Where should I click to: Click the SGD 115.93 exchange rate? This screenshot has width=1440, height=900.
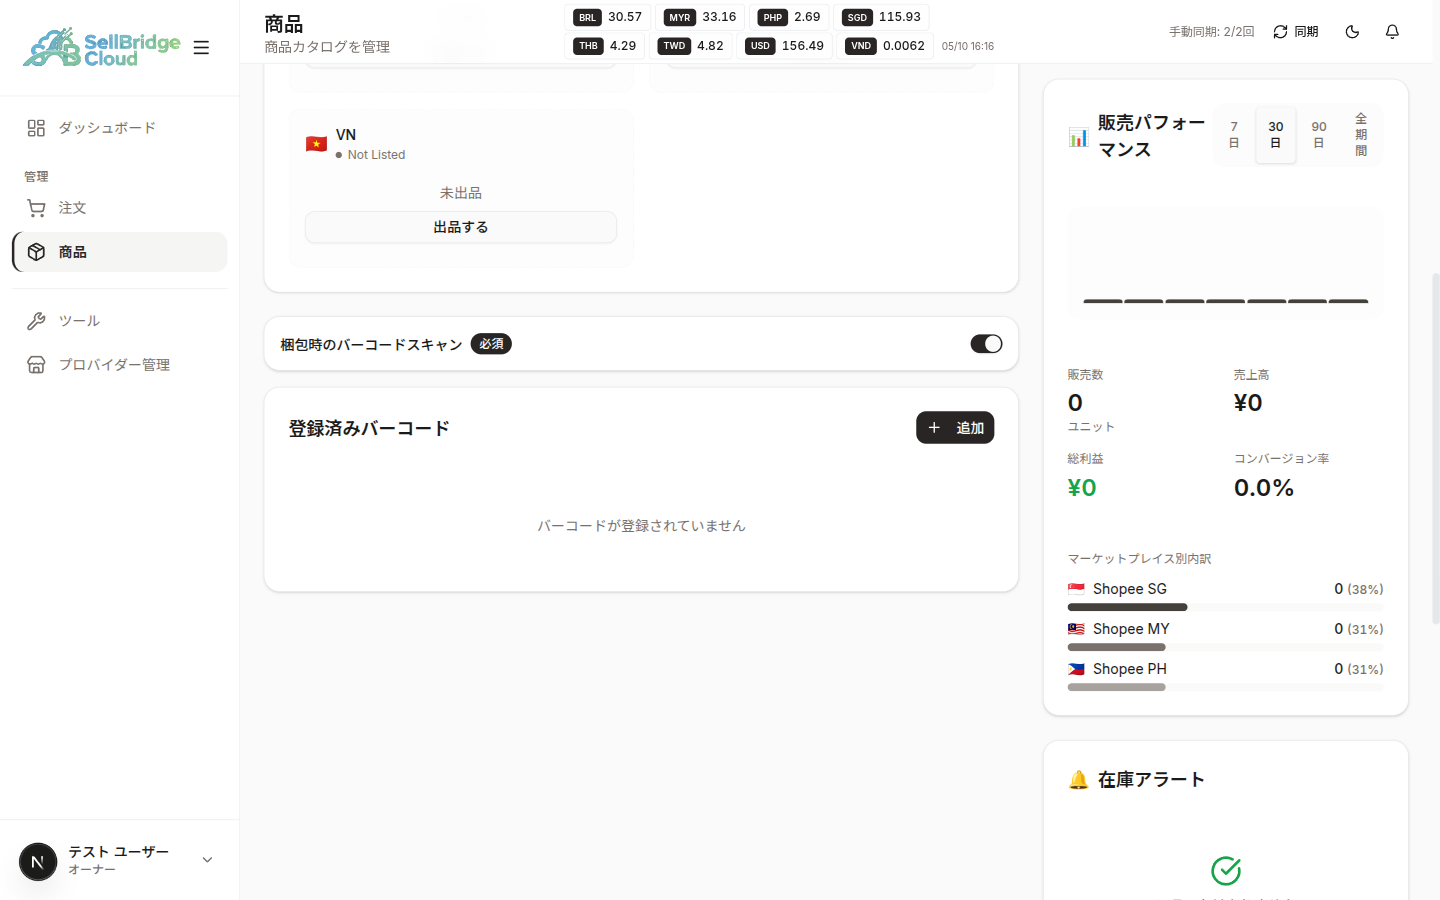[x=882, y=17]
